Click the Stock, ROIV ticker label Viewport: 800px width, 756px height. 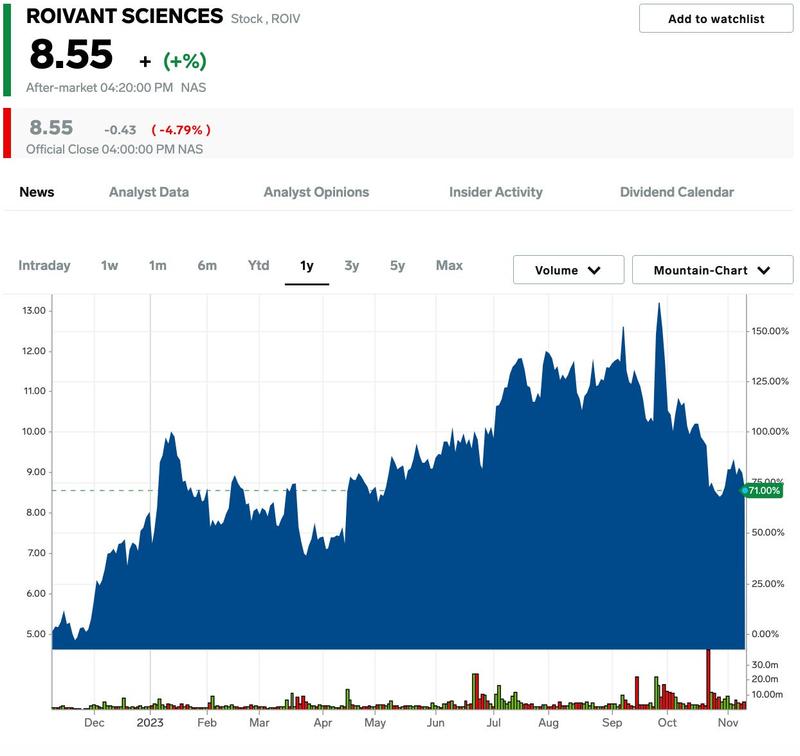point(265,19)
